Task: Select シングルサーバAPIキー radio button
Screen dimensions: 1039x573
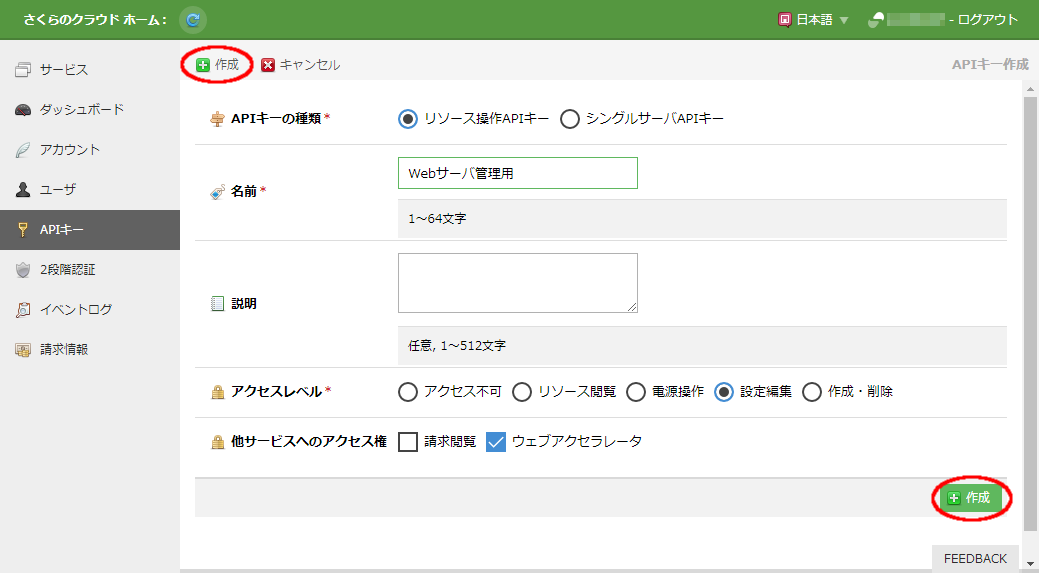Action: tap(570, 119)
